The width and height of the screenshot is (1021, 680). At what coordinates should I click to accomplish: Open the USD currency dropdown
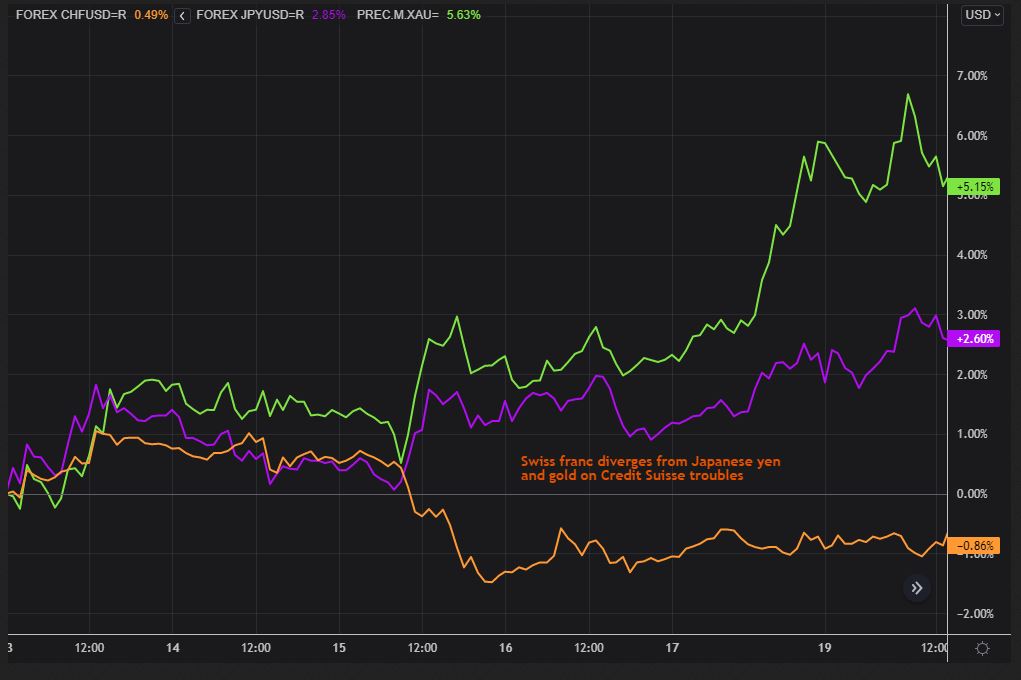(981, 15)
